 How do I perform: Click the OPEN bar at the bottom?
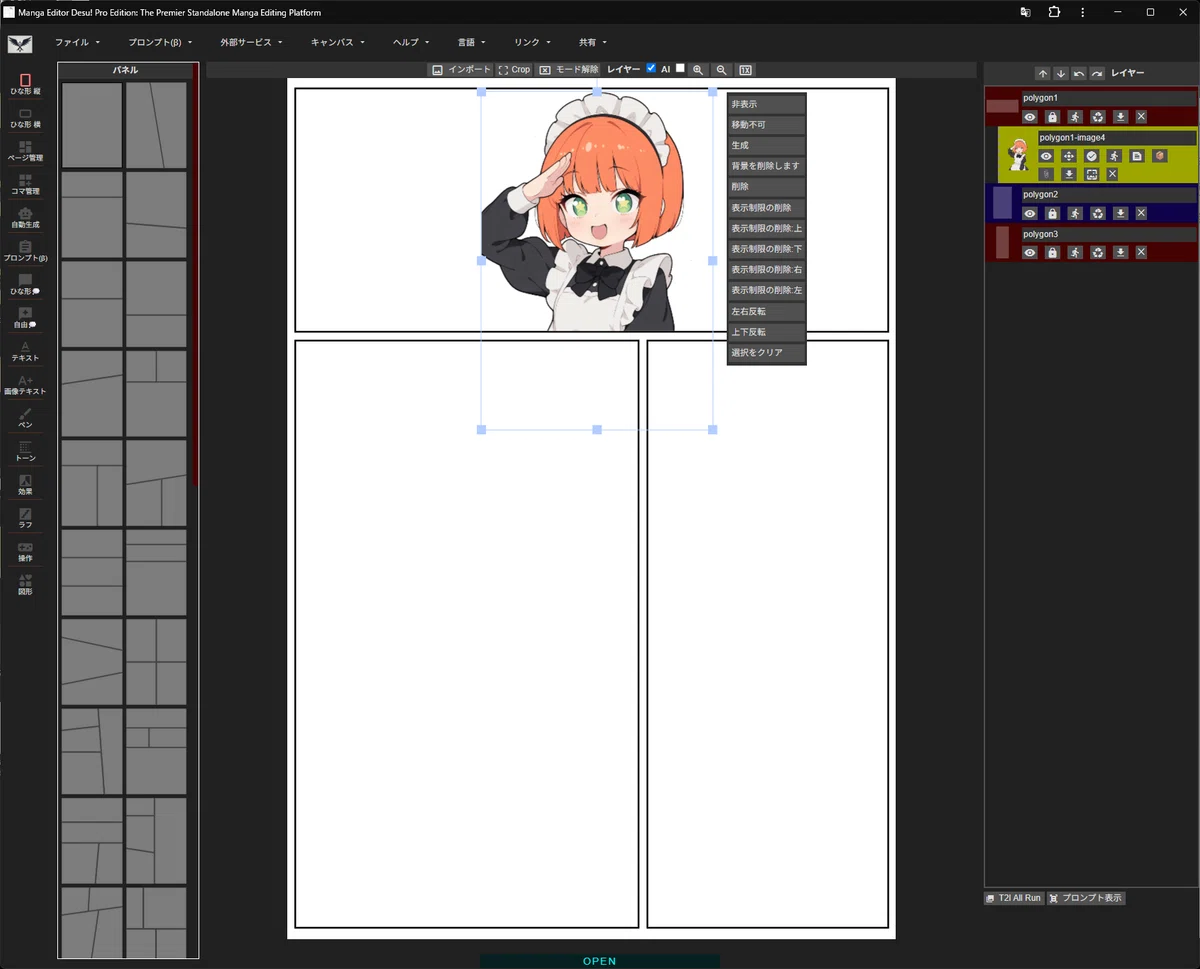(x=600, y=961)
